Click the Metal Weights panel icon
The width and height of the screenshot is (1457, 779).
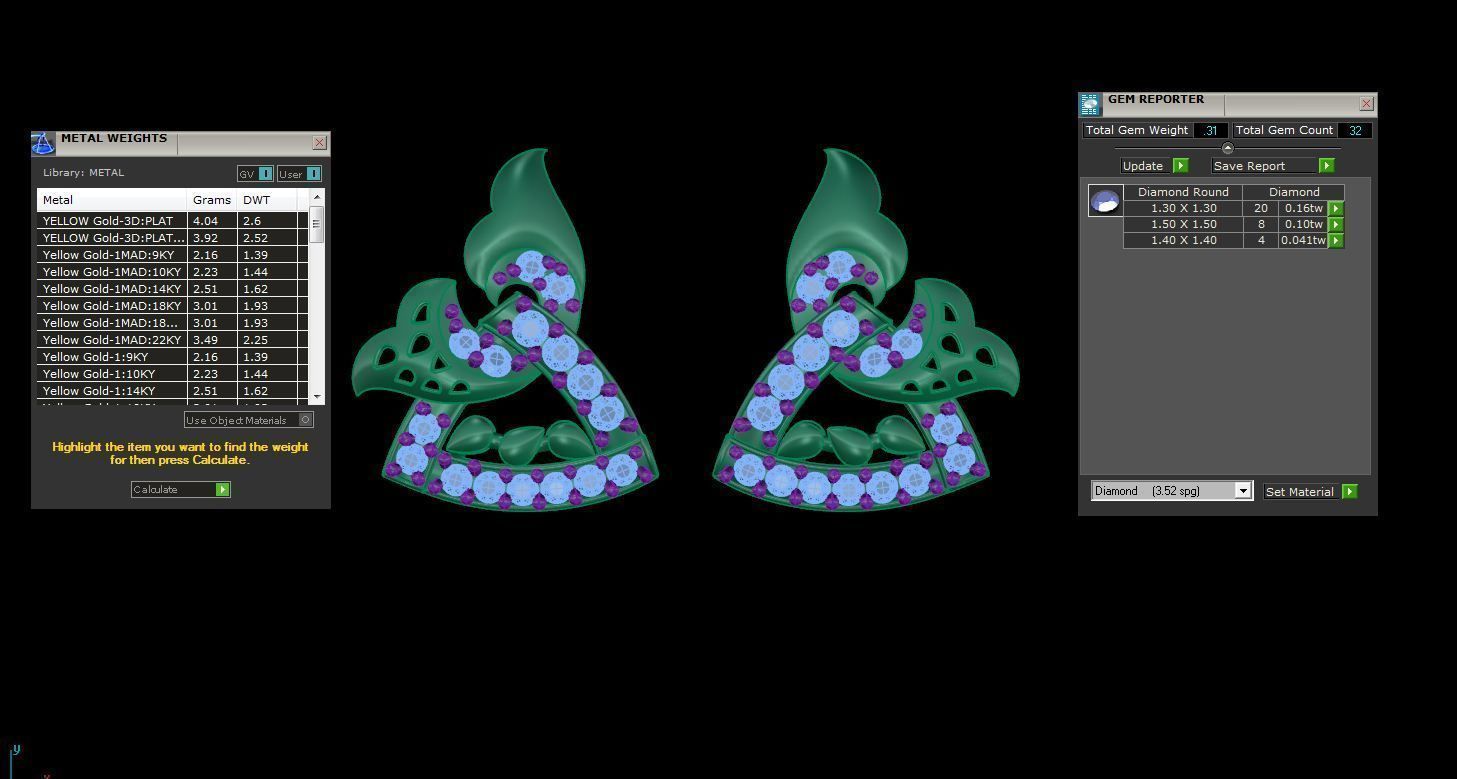tap(42, 144)
